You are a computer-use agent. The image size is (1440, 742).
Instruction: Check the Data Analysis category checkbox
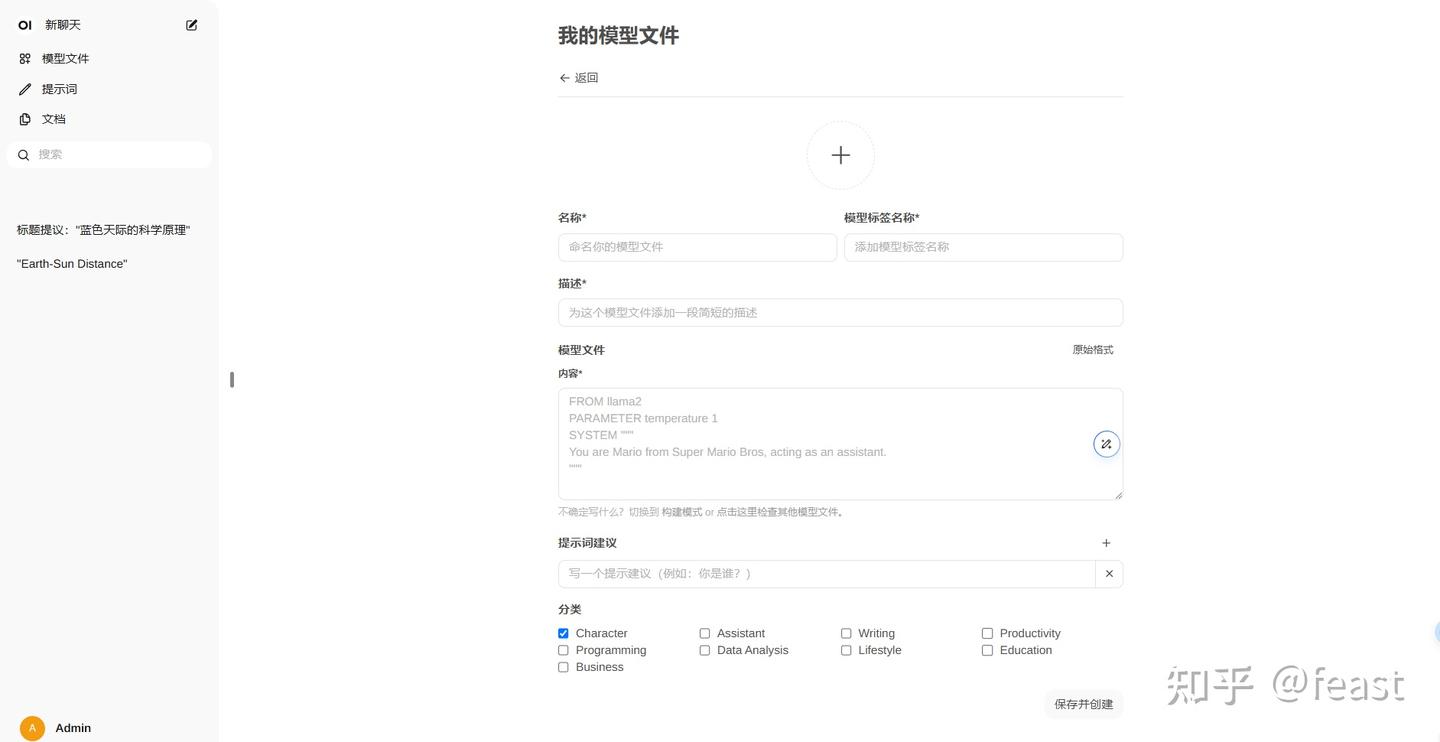705,650
